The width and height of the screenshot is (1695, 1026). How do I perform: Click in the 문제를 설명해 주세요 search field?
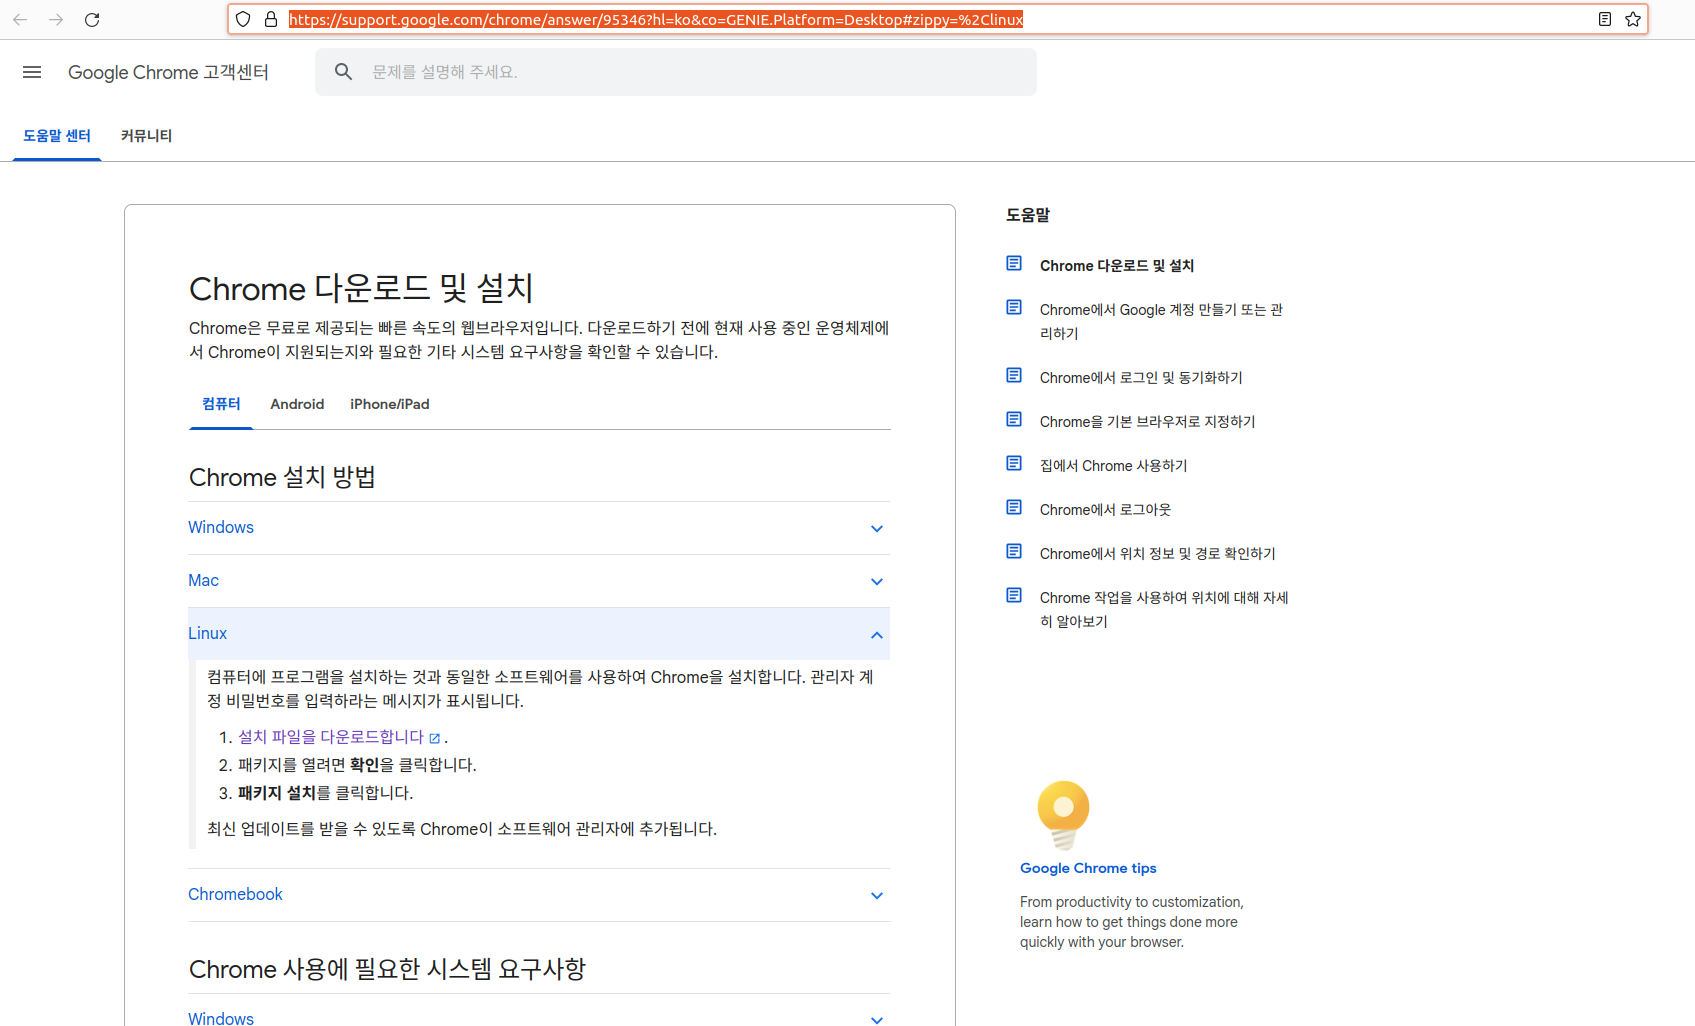[676, 72]
